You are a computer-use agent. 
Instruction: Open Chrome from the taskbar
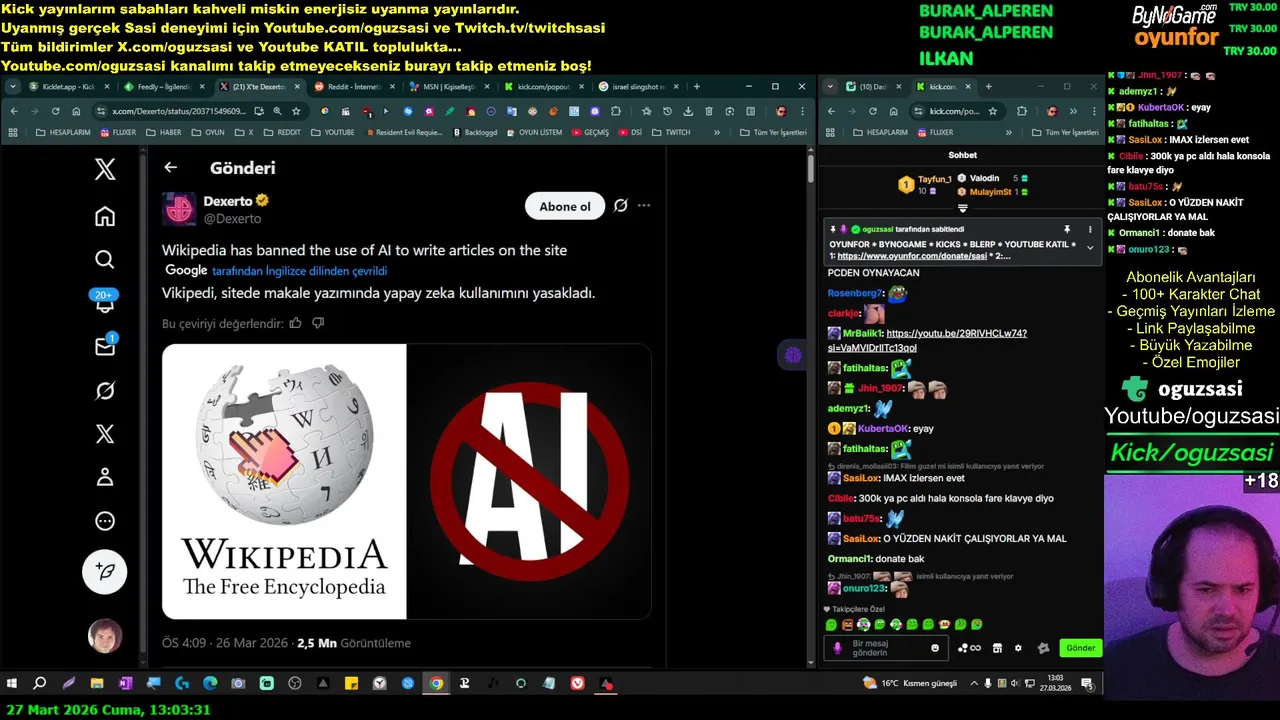(436, 684)
